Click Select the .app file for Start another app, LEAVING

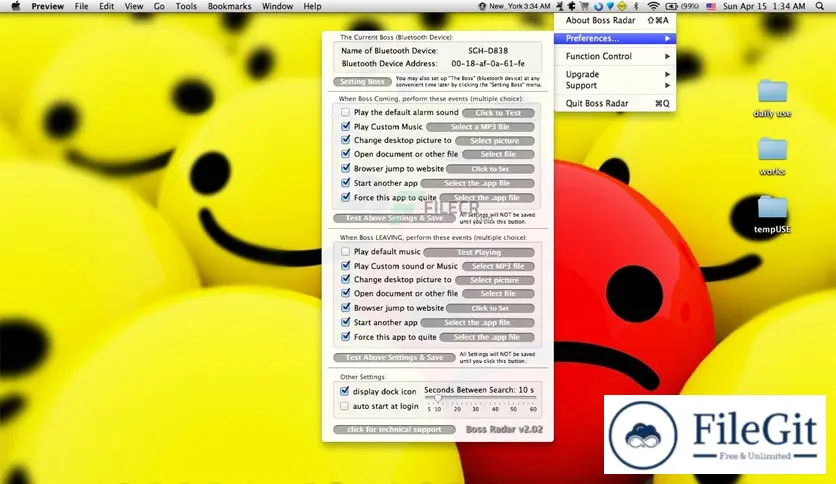click(477, 322)
